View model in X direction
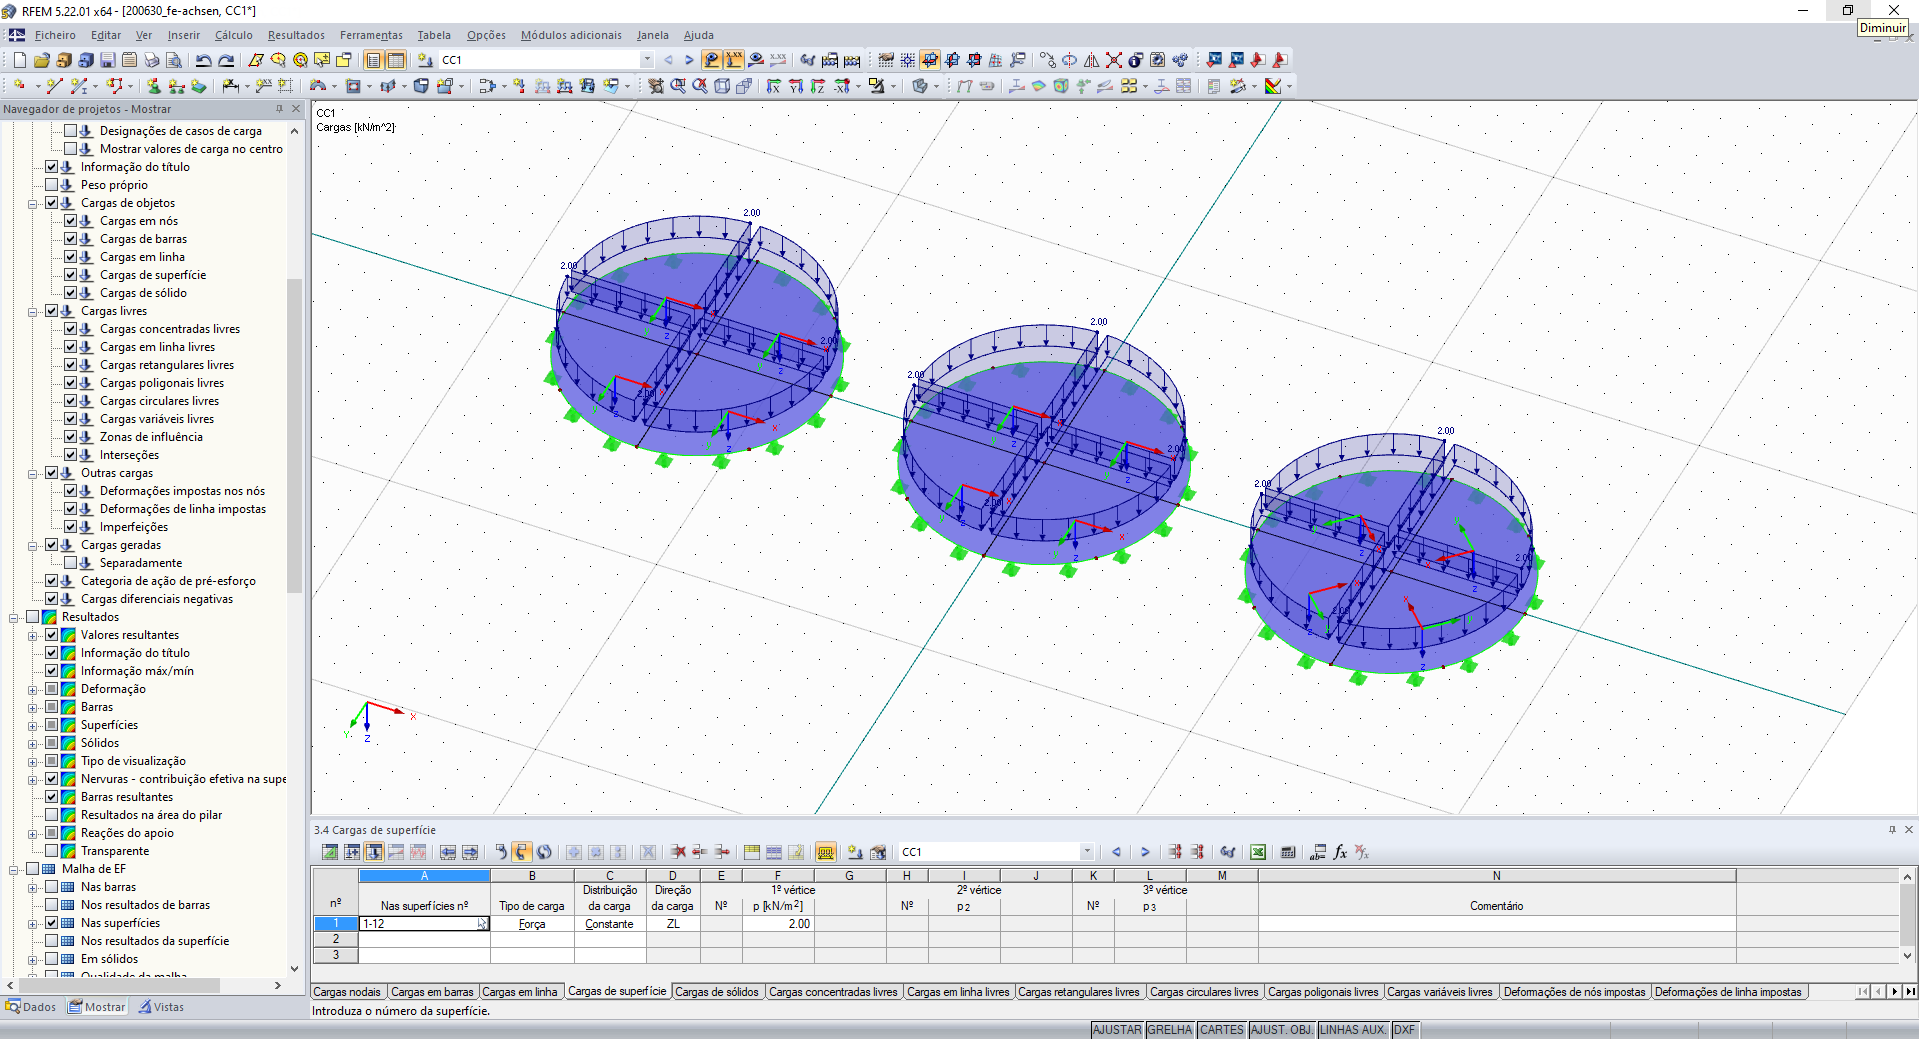 pos(774,86)
